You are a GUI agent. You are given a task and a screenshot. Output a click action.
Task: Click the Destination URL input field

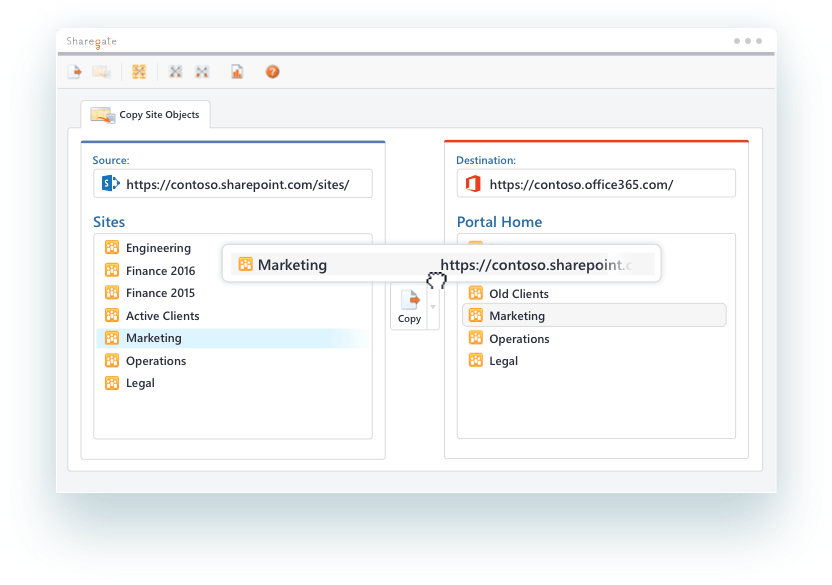click(596, 184)
